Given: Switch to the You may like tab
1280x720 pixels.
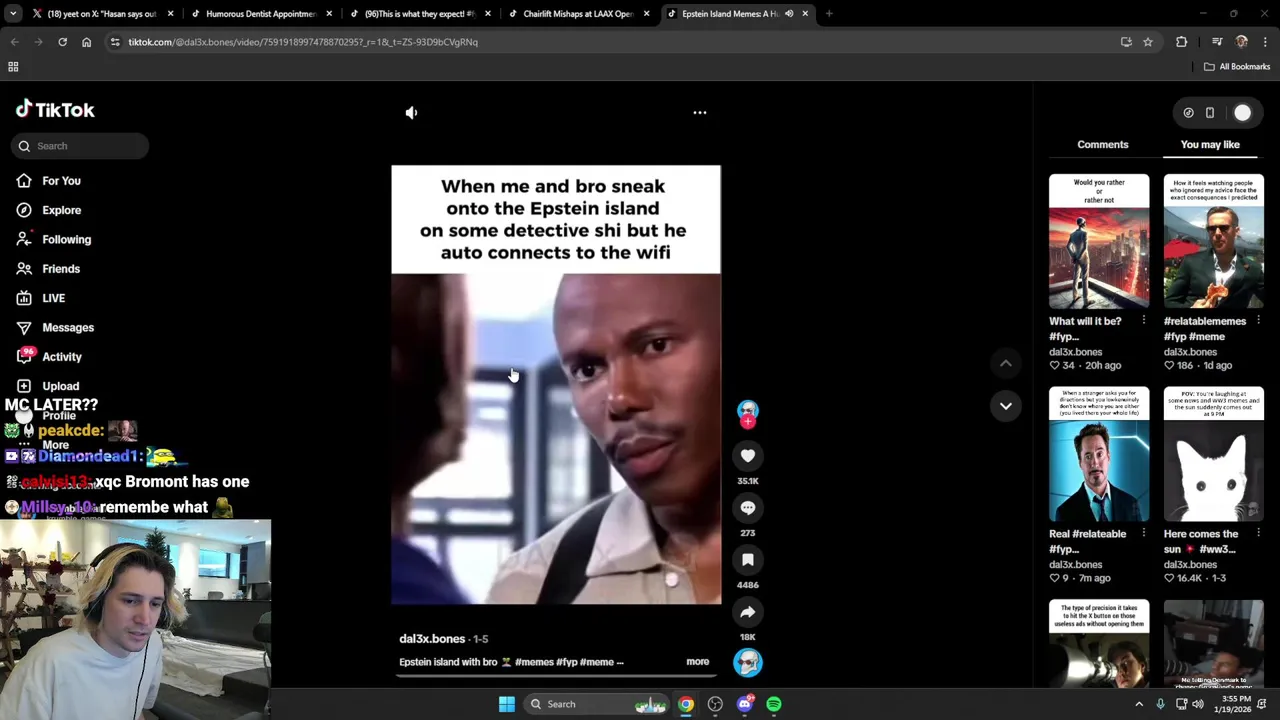Looking at the screenshot, I should (1210, 145).
